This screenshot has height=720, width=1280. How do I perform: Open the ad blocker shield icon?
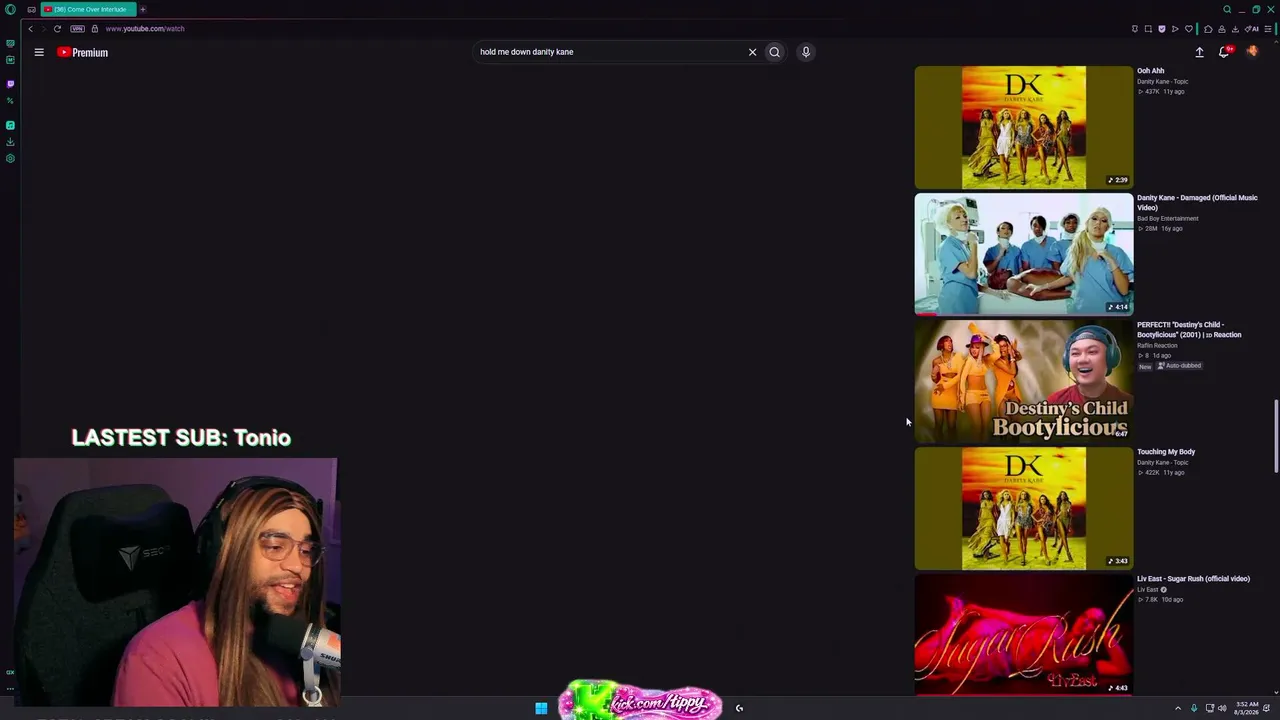pyautogui.click(x=1161, y=29)
